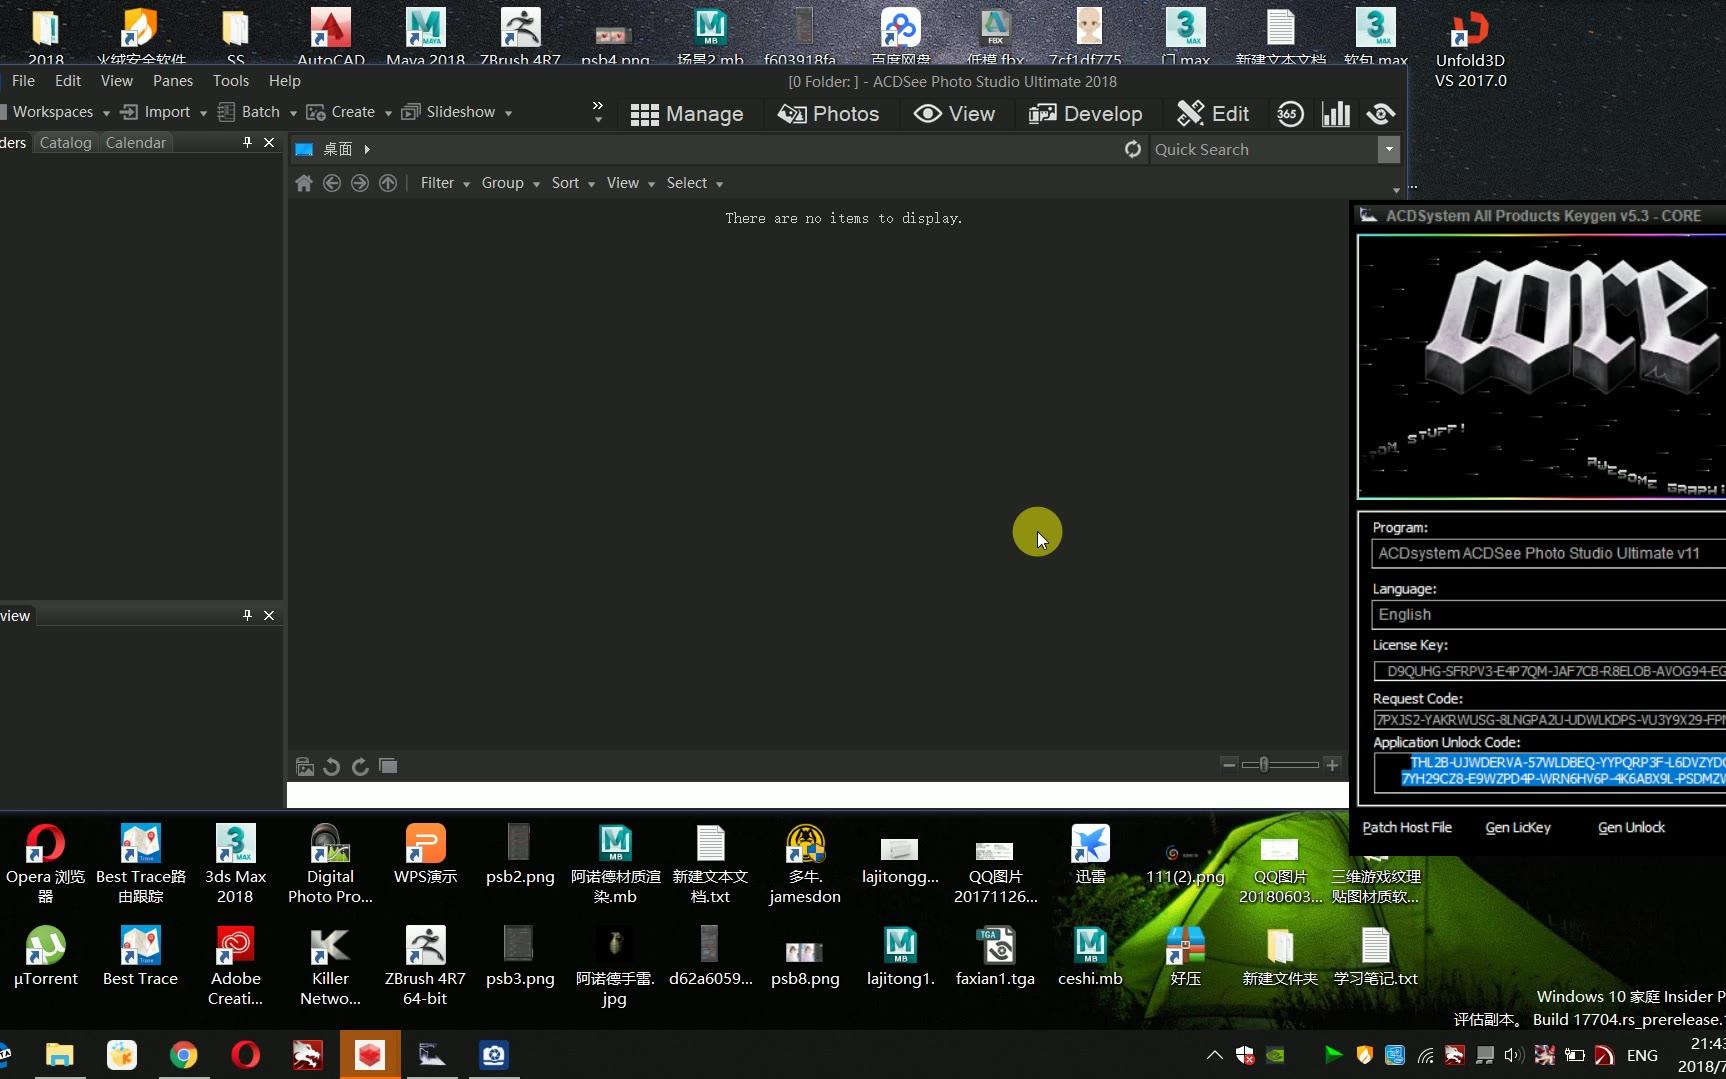Select the WPS演示 desktop icon
The image size is (1726, 1079).
pos(425,854)
